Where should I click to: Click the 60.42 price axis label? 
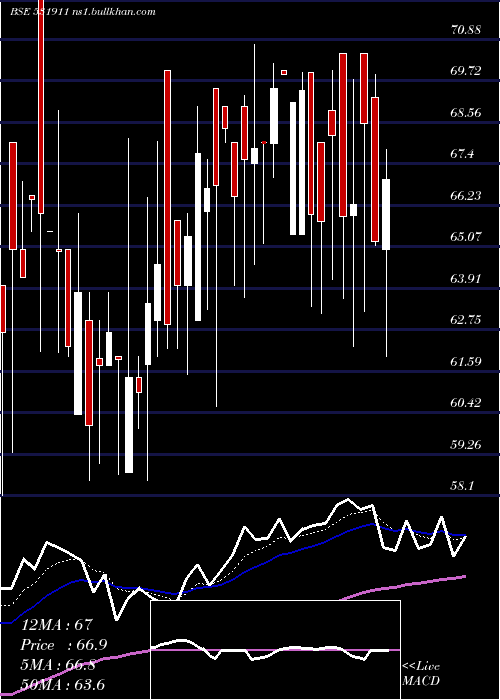pyautogui.click(x=466, y=403)
